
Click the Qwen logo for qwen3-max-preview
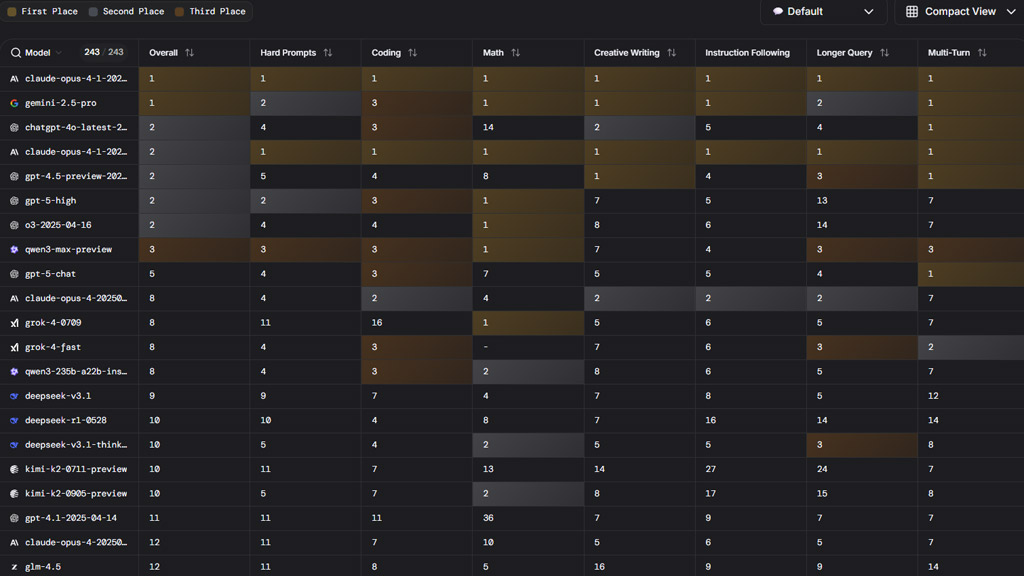(x=14, y=249)
